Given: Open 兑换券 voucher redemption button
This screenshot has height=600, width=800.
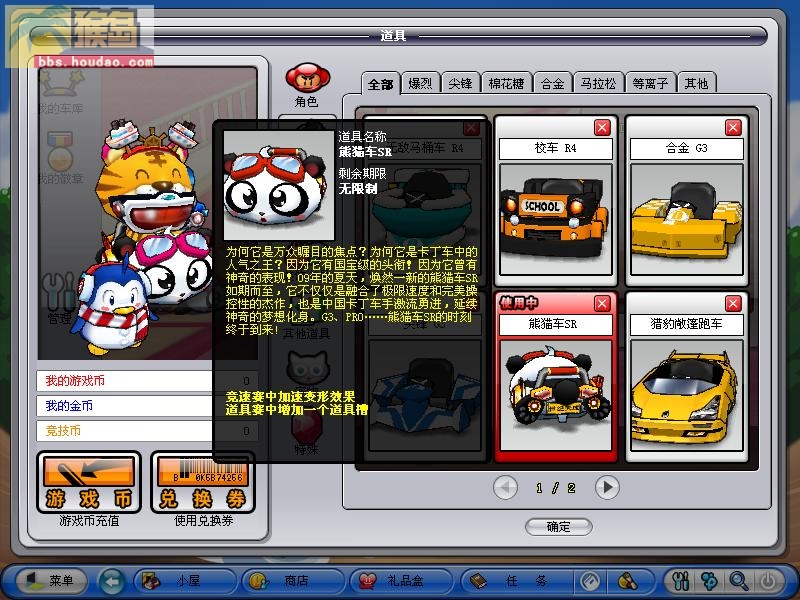Looking at the screenshot, I should coord(203,482).
